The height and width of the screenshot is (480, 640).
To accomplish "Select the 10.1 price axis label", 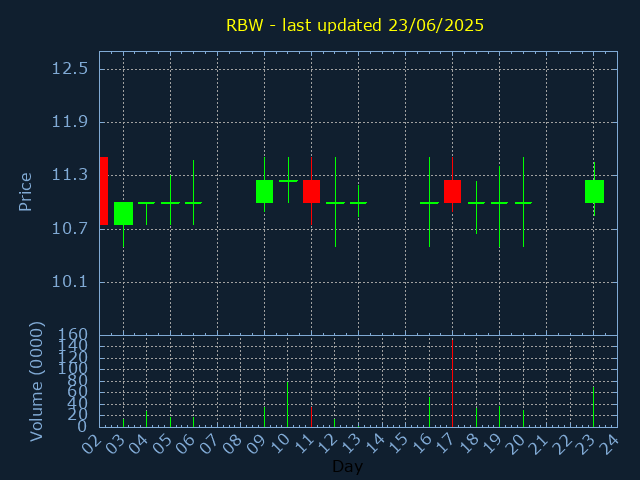I will pyautogui.click(x=69, y=282).
